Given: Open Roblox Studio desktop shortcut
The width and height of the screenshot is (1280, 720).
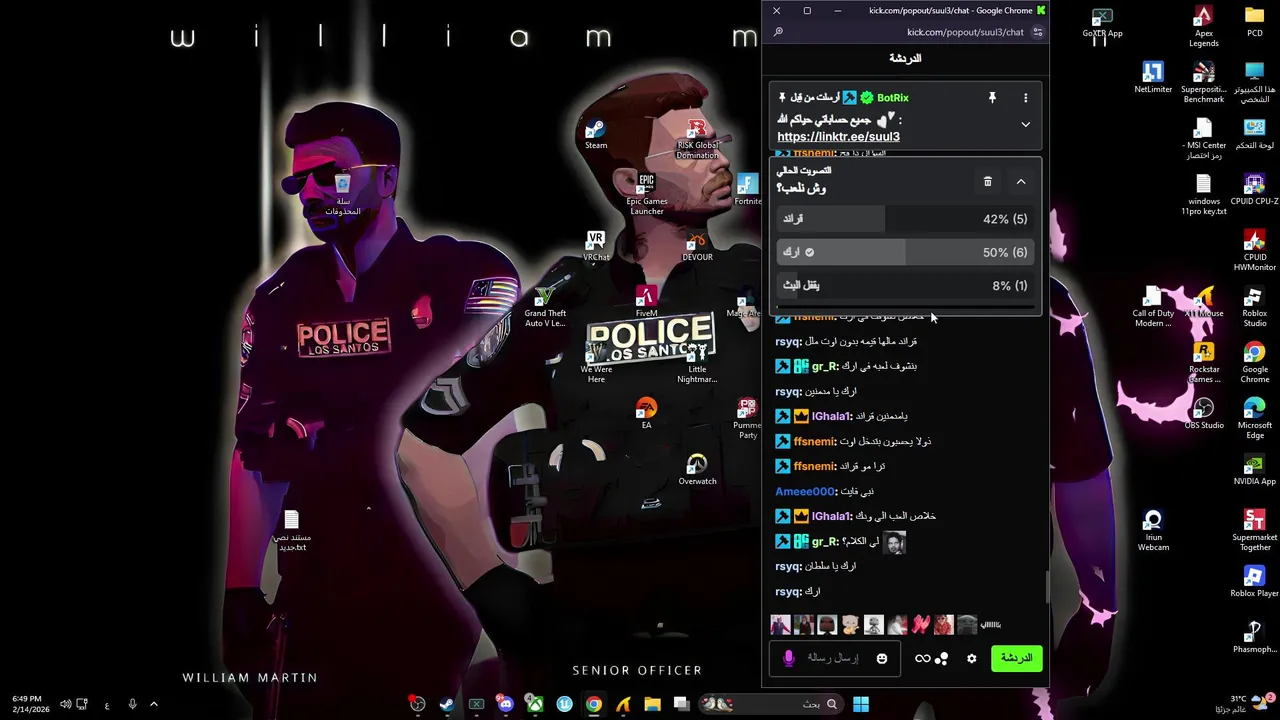Looking at the screenshot, I should click(x=1254, y=307).
